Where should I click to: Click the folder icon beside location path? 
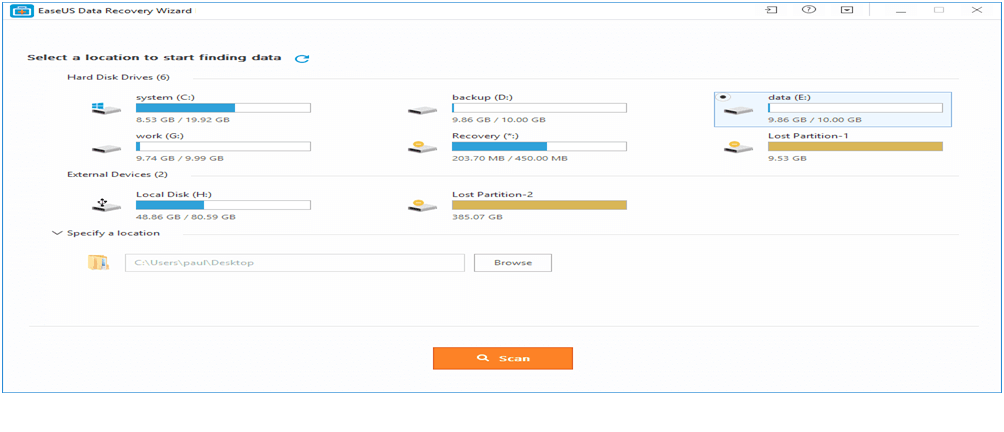[x=98, y=262]
